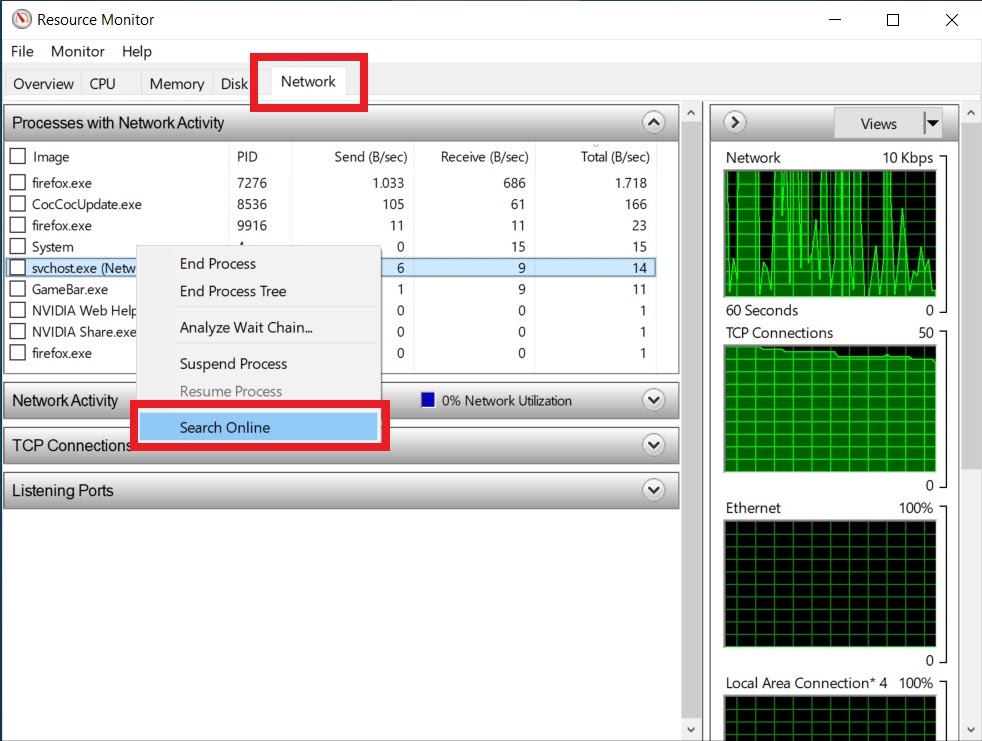The image size is (982, 741).
Task: Check the svchost.exe checkbox
Action: point(18,267)
